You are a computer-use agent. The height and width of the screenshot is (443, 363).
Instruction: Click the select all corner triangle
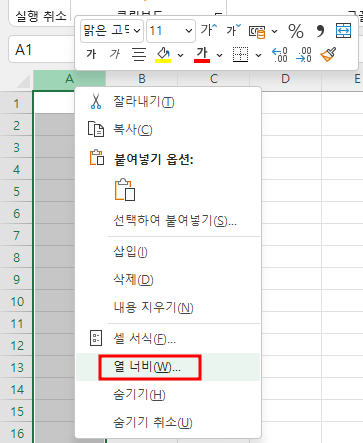[x=24, y=82]
